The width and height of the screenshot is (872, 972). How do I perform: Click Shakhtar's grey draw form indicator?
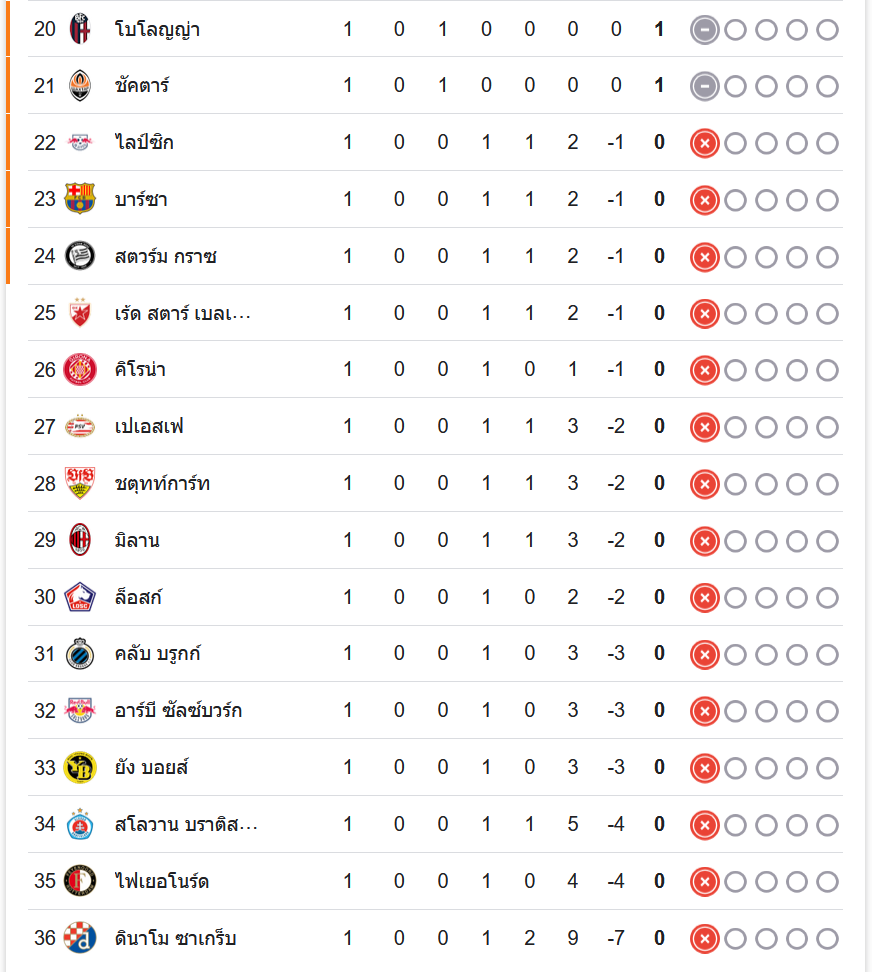click(x=705, y=87)
